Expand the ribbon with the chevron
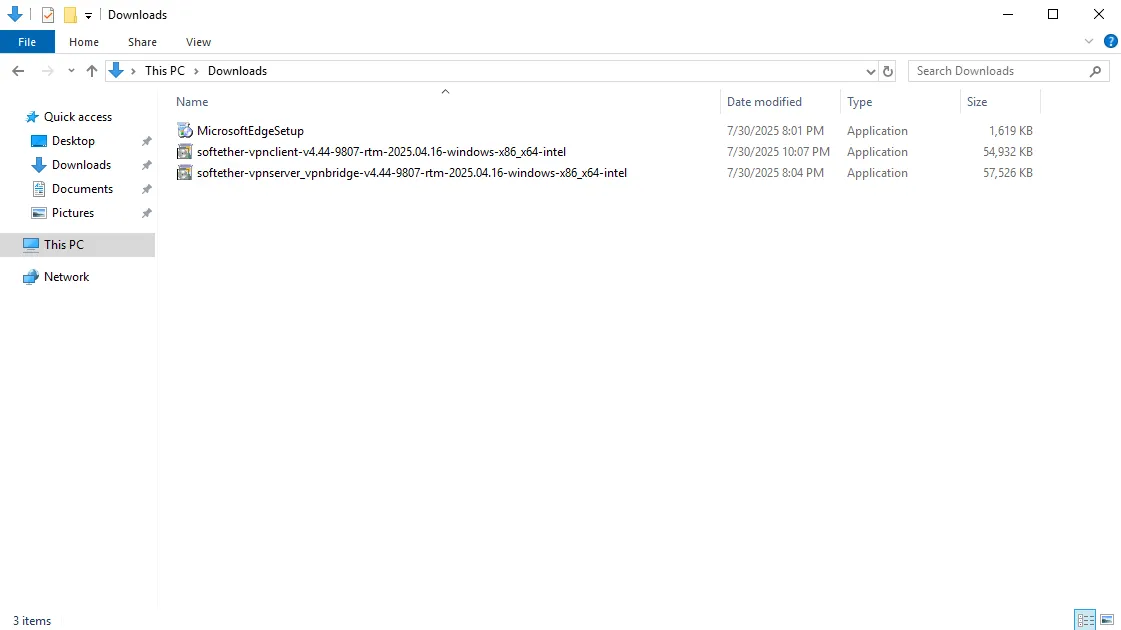This screenshot has width=1121, height=630. (x=1089, y=42)
